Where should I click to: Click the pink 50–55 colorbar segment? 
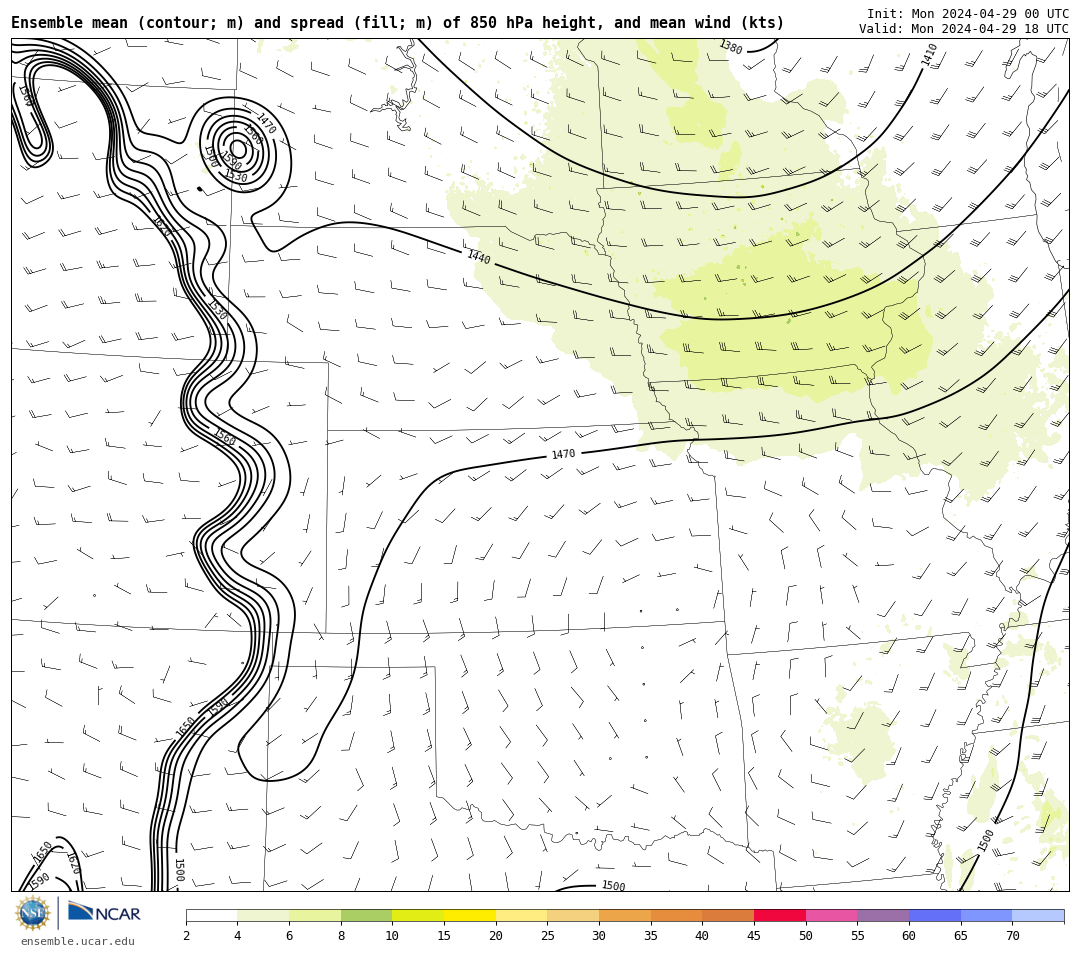coord(831,915)
